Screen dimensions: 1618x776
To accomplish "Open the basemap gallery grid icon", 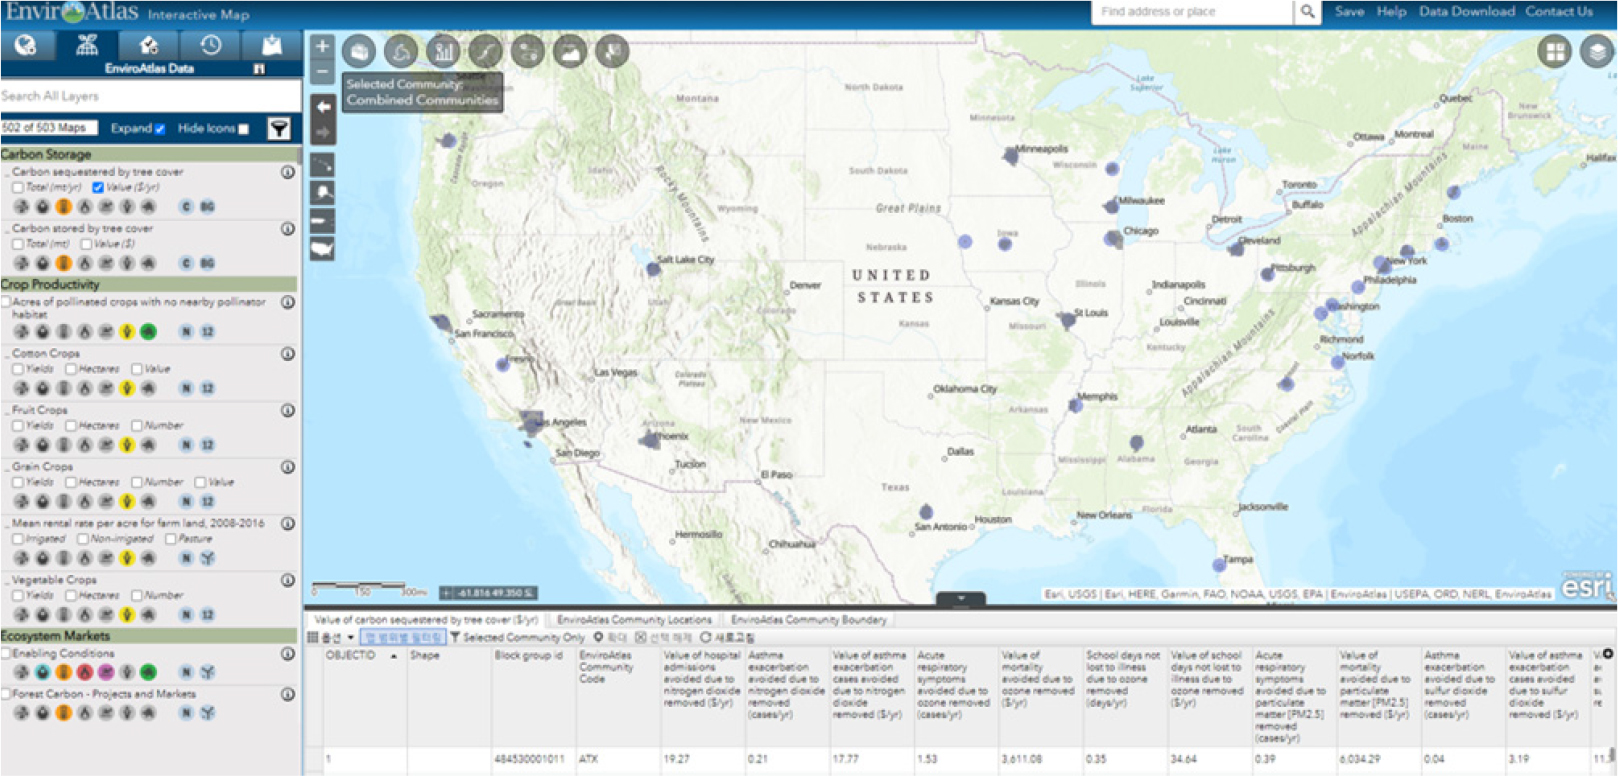I will [x=1554, y=52].
